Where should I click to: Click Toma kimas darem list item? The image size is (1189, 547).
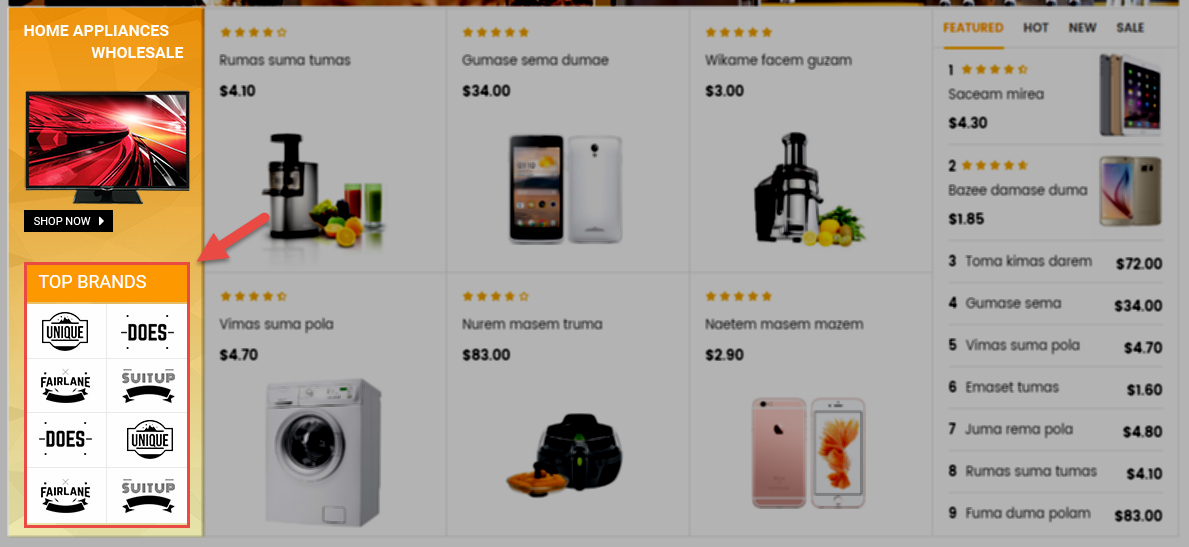pyautogui.click(x=1054, y=262)
